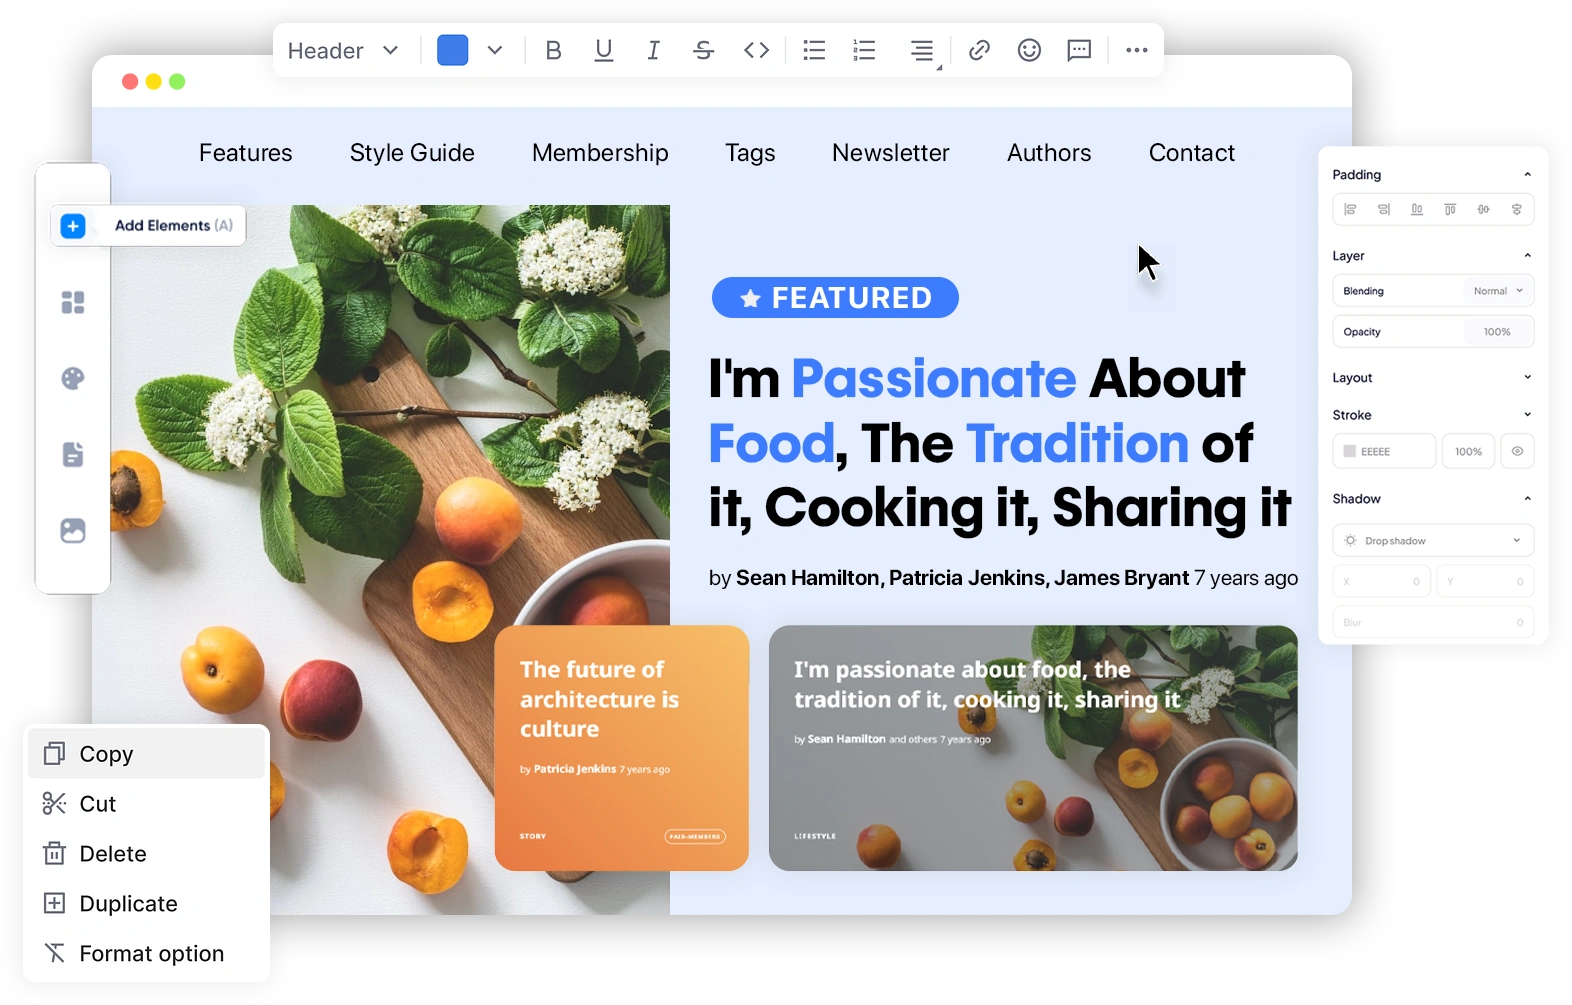The image size is (1572, 1005).
Task: Align left in Padding panel
Action: click(x=1350, y=209)
